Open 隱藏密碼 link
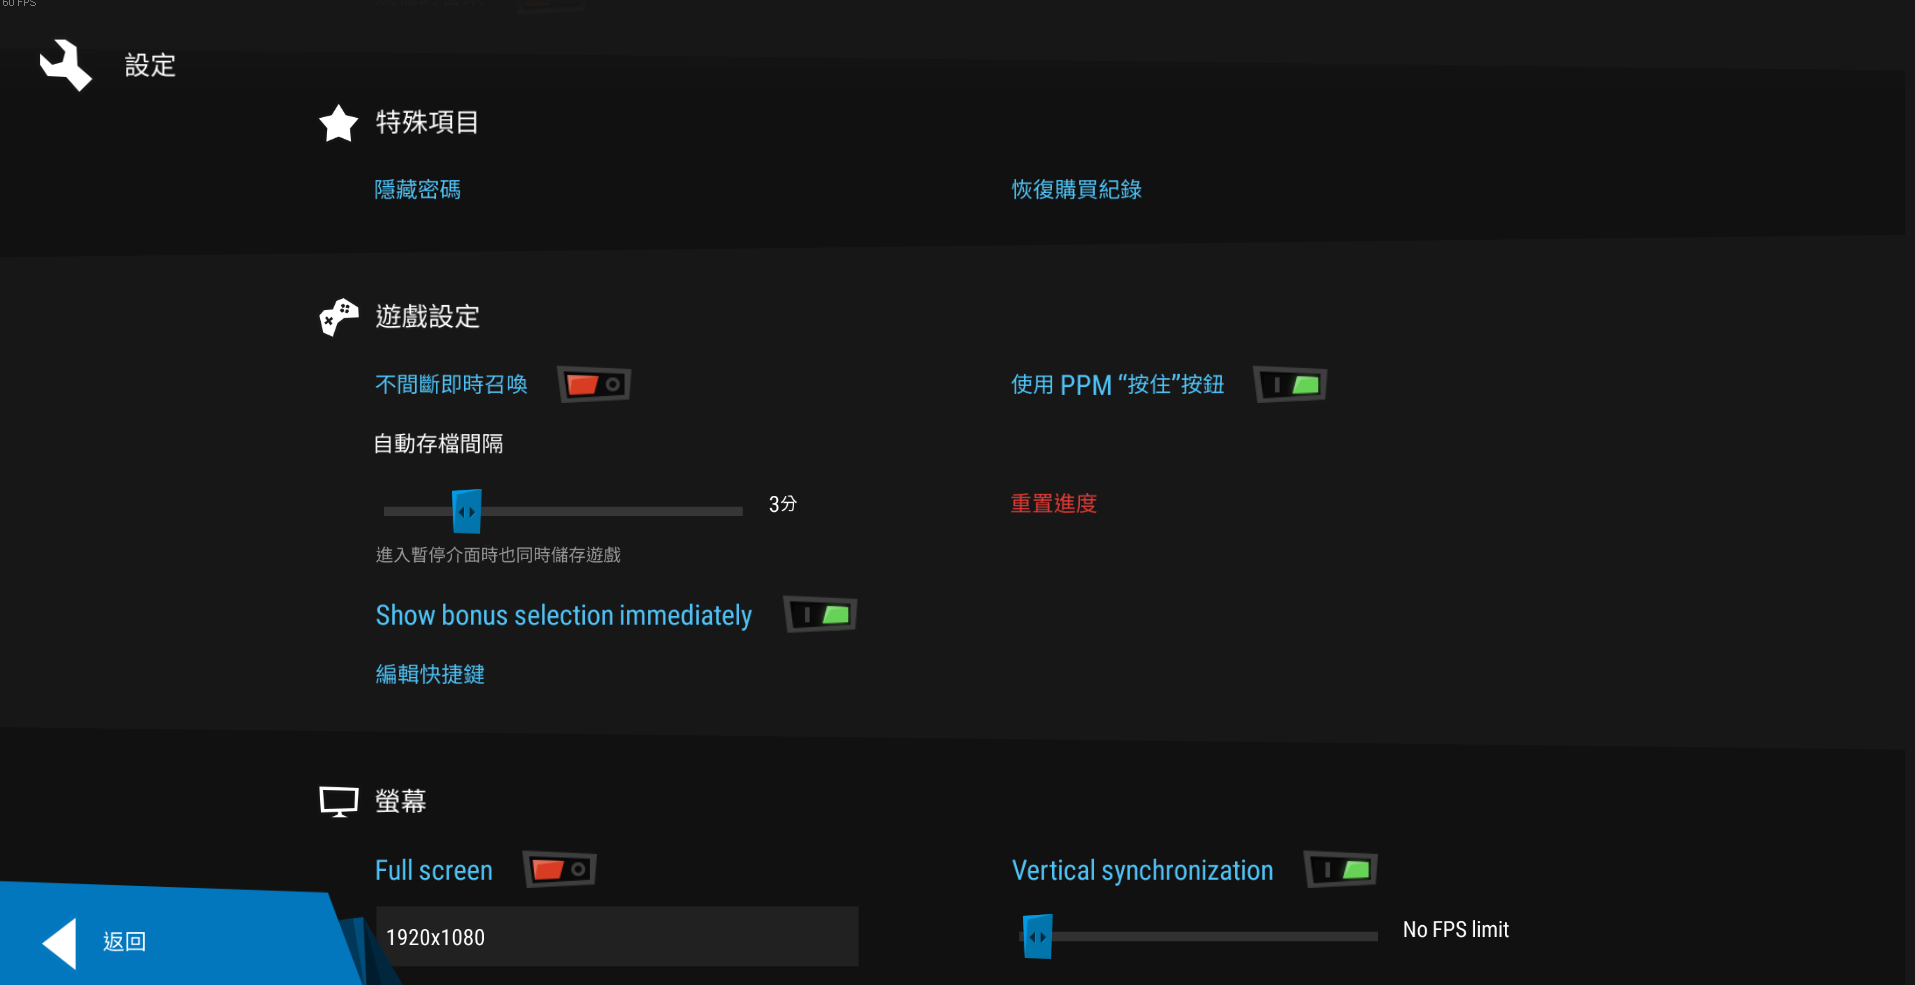1915x985 pixels. click(417, 190)
